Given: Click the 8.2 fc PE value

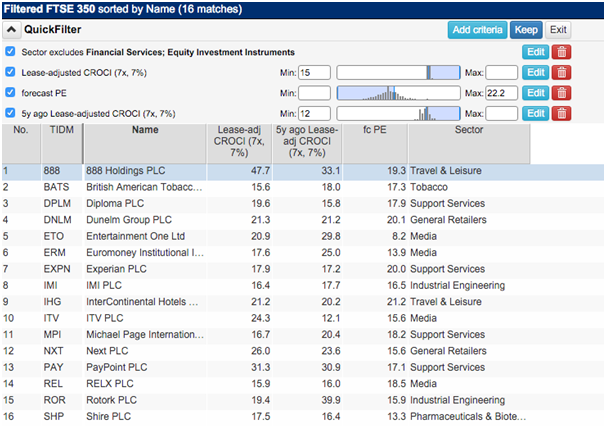Looking at the screenshot, I should (398, 236).
